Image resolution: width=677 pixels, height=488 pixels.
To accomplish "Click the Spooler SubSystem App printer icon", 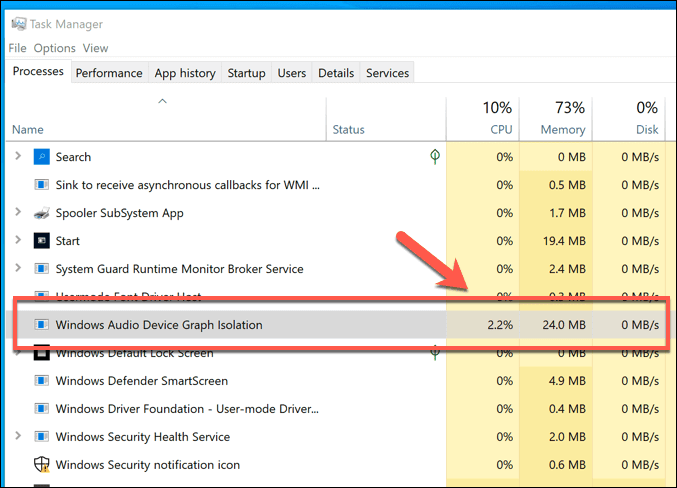I will [x=42, y=213].
